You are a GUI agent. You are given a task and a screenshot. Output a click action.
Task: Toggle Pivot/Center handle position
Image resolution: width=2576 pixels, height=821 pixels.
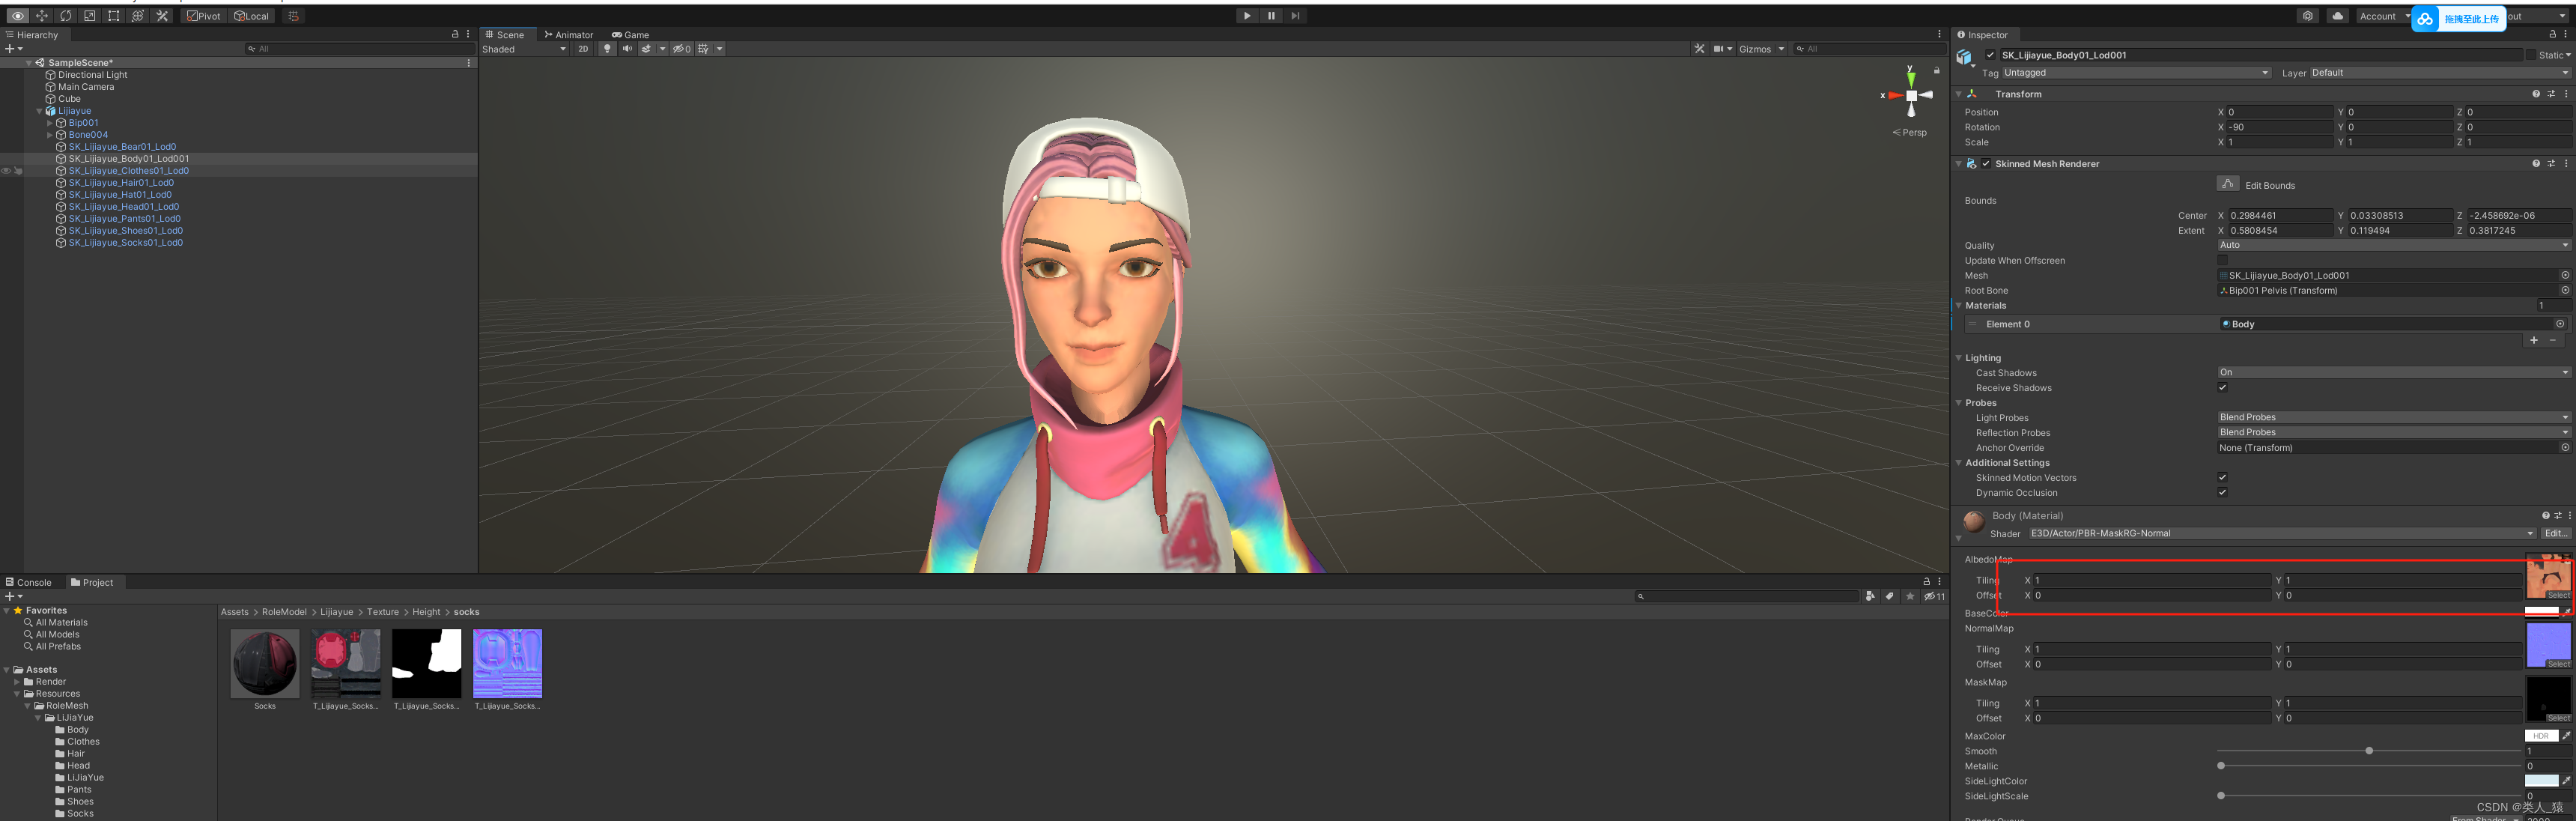coord(204,16)
